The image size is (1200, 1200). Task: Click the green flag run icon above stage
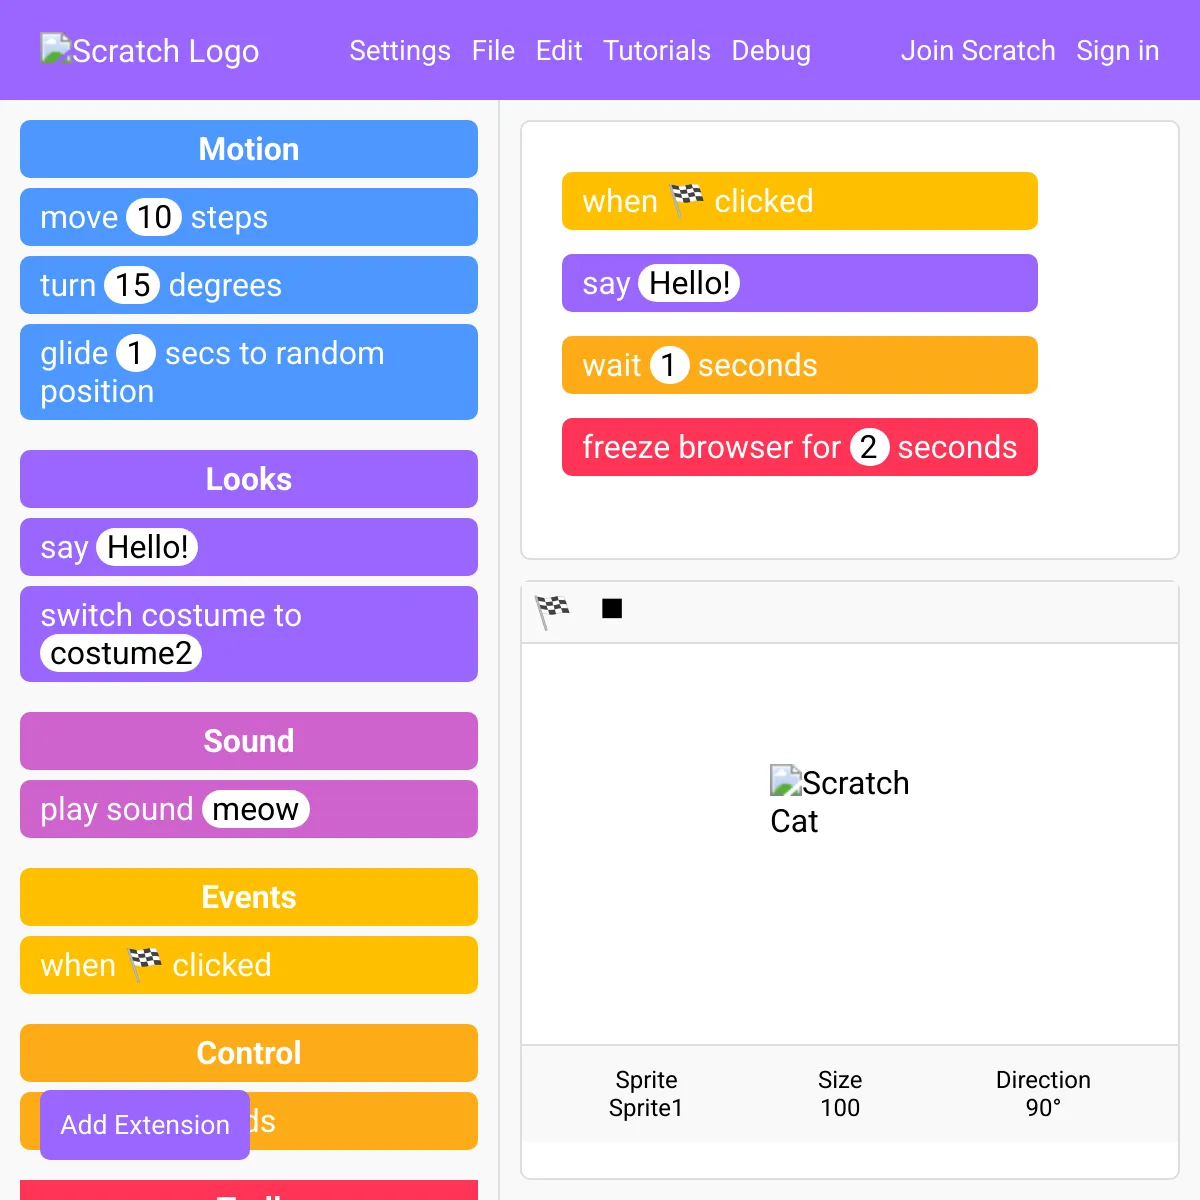pyautogui.click(x=552, y=610)
